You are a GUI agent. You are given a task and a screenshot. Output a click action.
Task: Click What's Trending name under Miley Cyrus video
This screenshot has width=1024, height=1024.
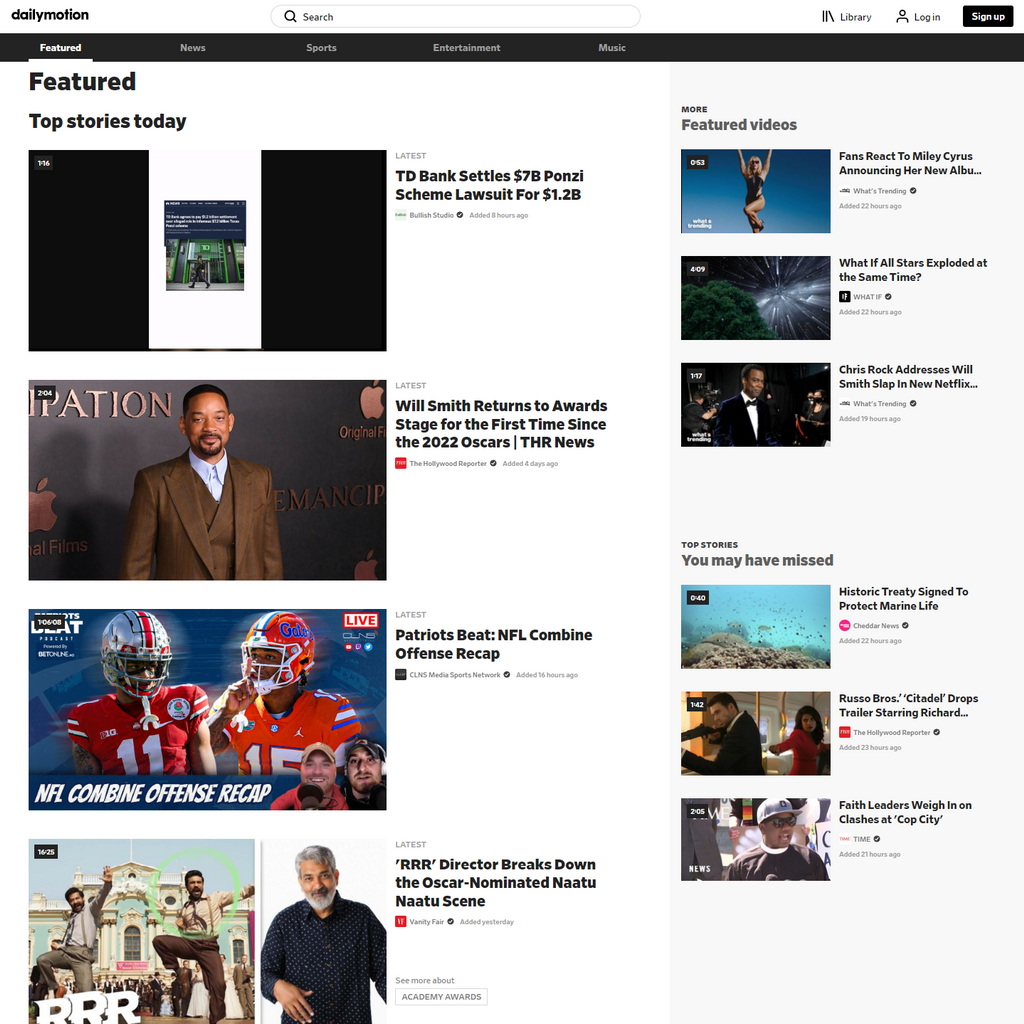[880, 191]
